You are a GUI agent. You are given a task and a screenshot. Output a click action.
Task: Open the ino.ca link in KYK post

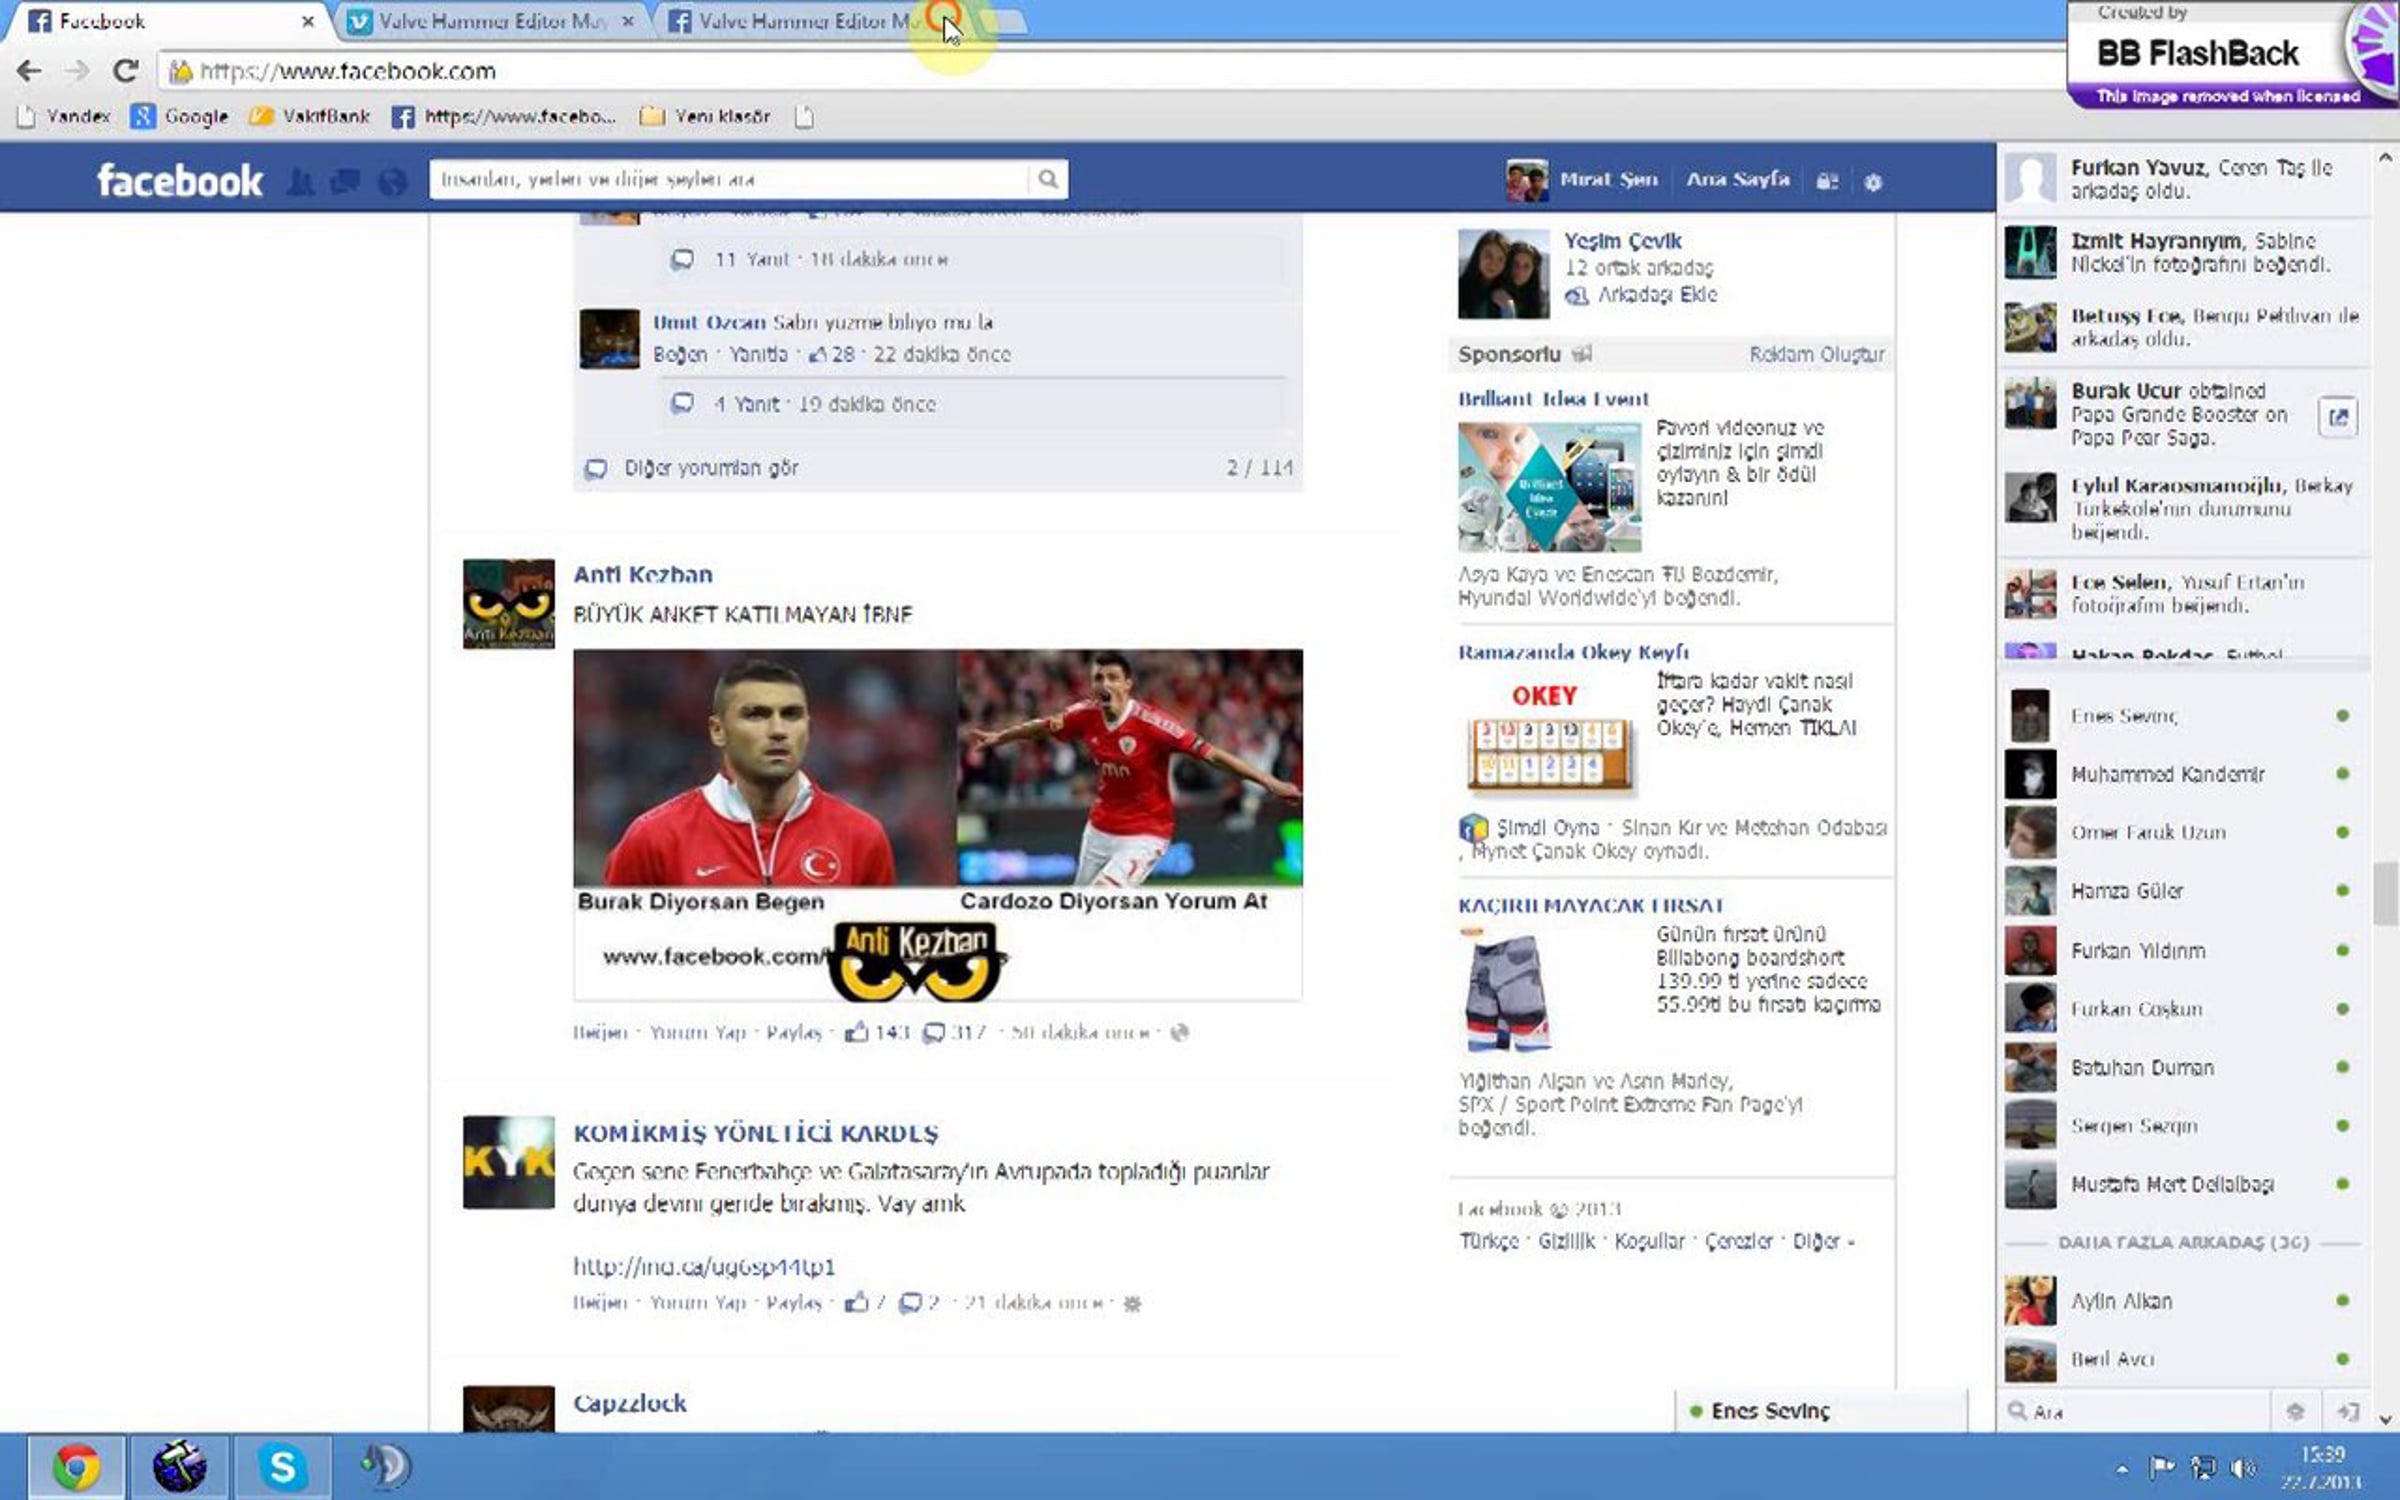(x=704, y=1266)
